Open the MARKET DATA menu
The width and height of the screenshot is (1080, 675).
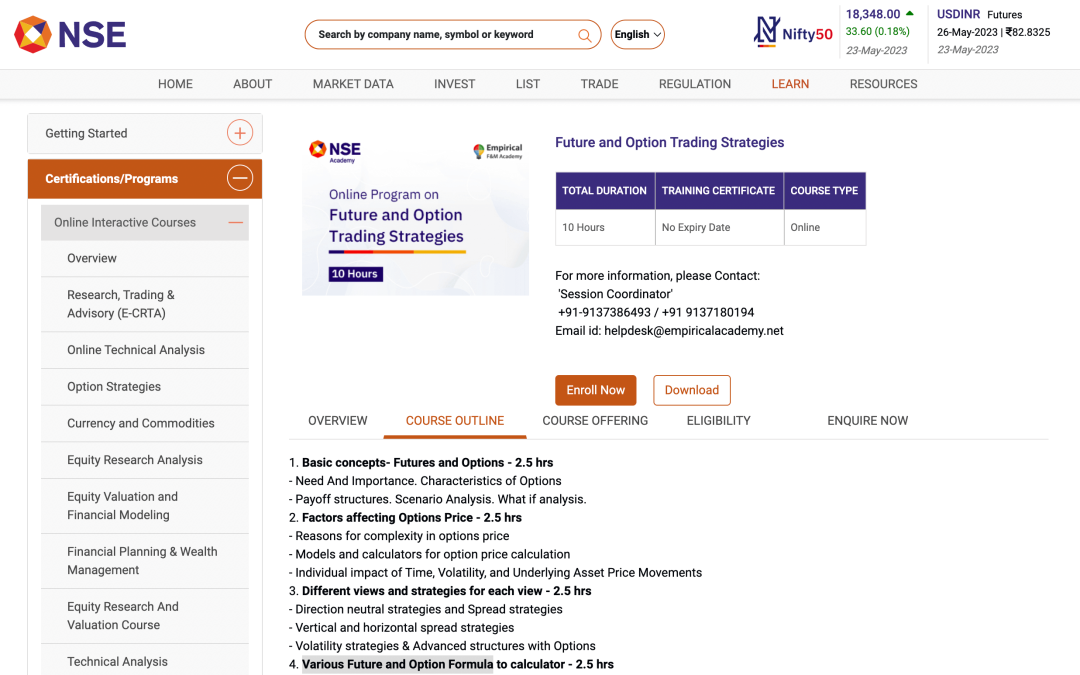pos(353,84)
